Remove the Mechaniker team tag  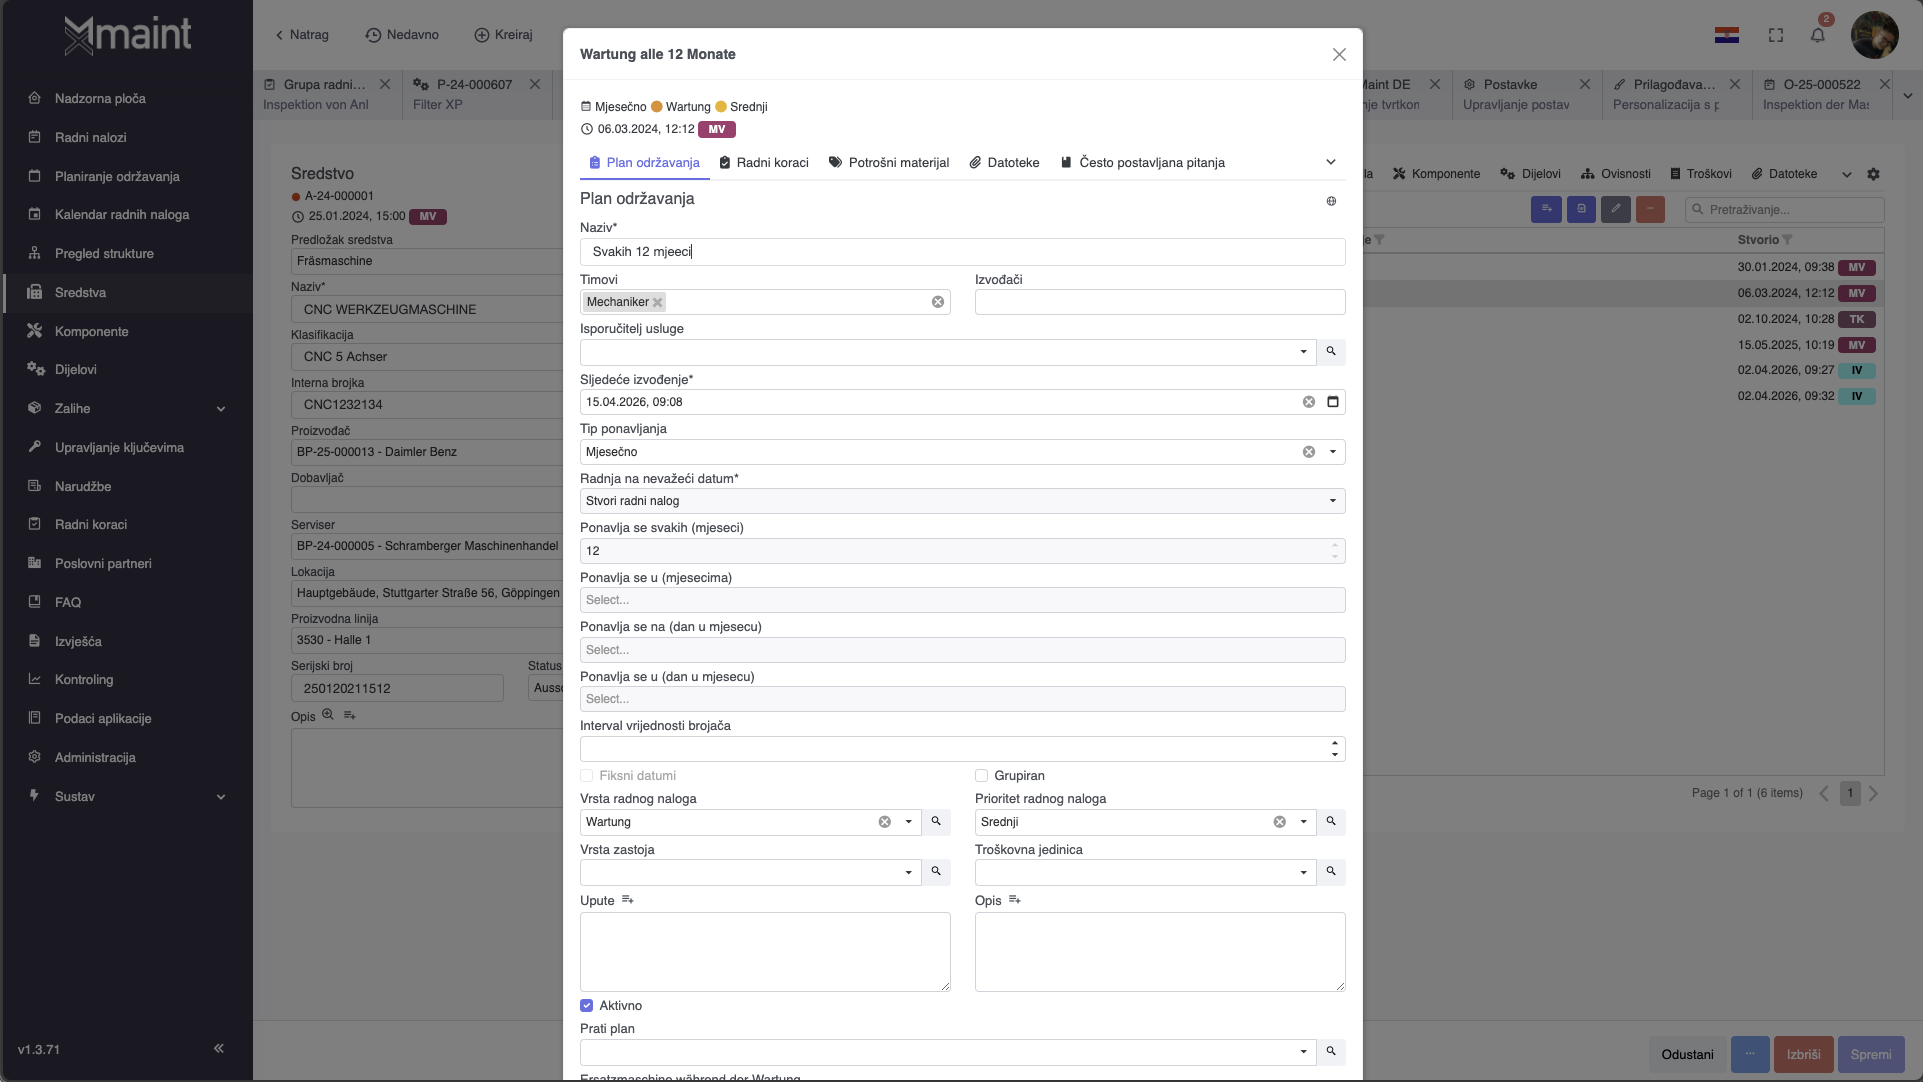(657, 302)
